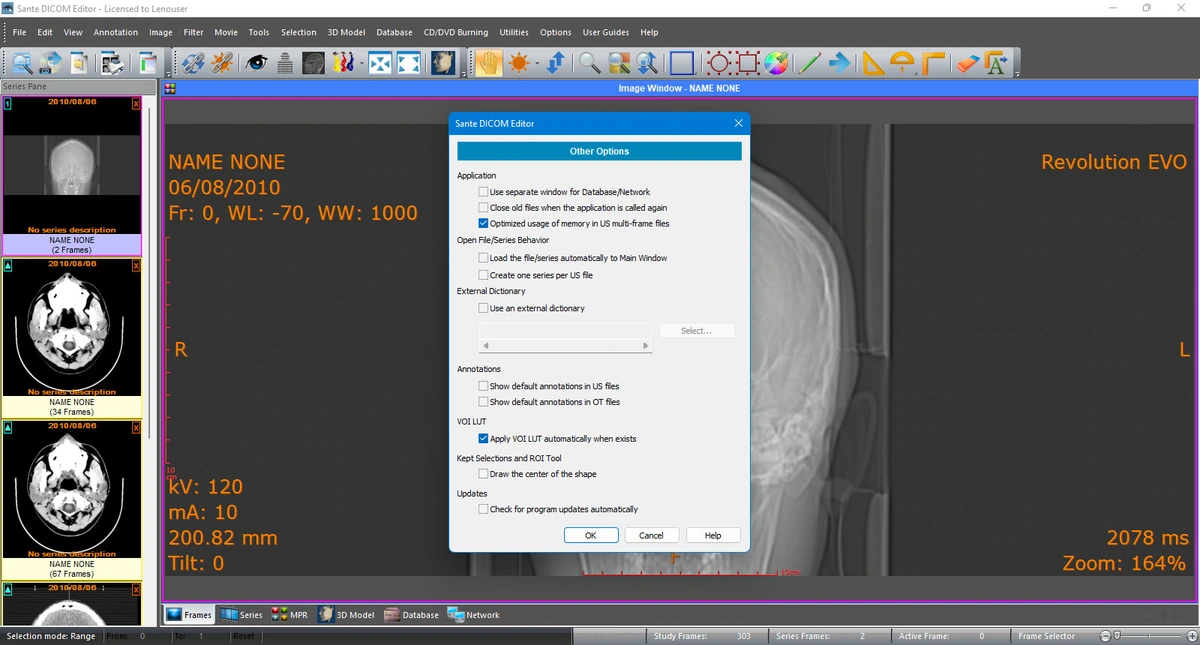Viewport: 1200px width, 645px height.
Task: Tick 'Check for program updates automatically'
Action: (484, 509)
